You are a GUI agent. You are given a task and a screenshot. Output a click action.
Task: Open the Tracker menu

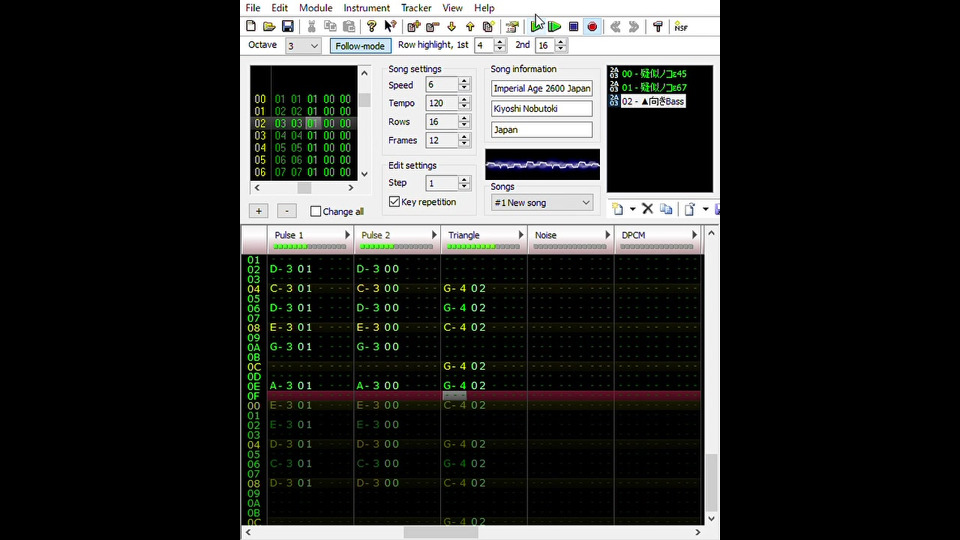point(416,8)
